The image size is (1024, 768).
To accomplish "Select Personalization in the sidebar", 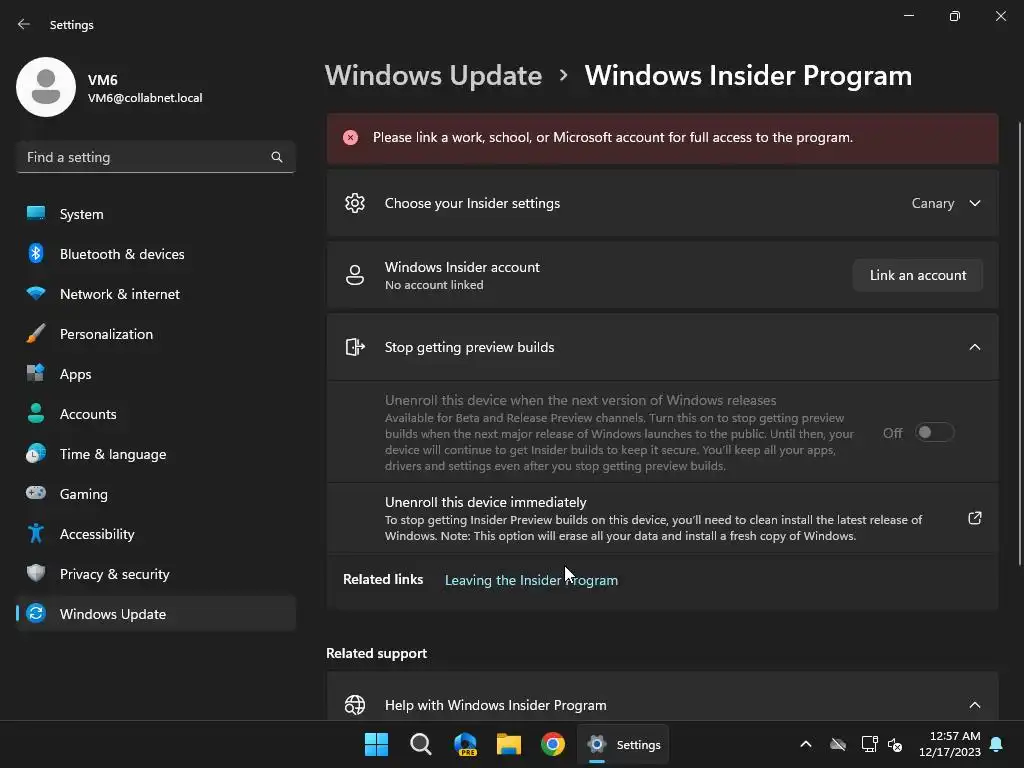I will tap(156, 334).
